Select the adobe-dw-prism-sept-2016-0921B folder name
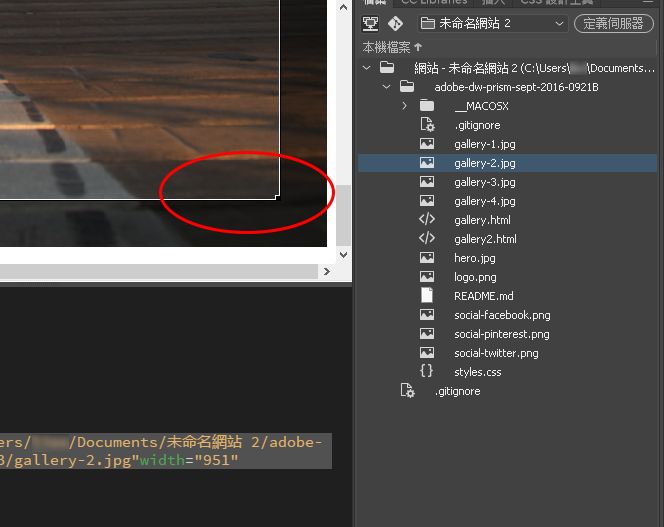 (x=516, y=87)
